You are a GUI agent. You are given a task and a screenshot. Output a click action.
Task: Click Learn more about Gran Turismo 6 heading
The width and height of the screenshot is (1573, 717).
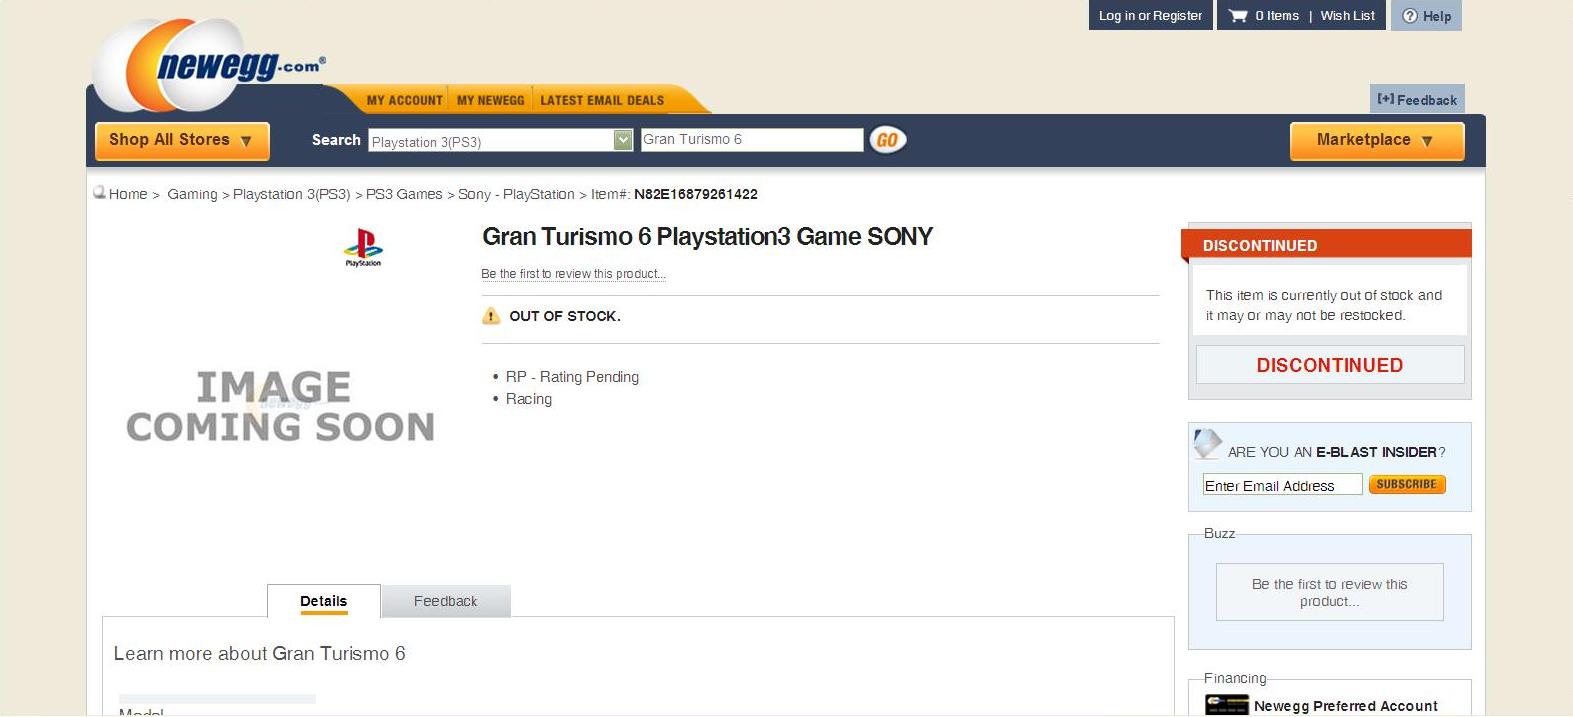tap(260, 654)
